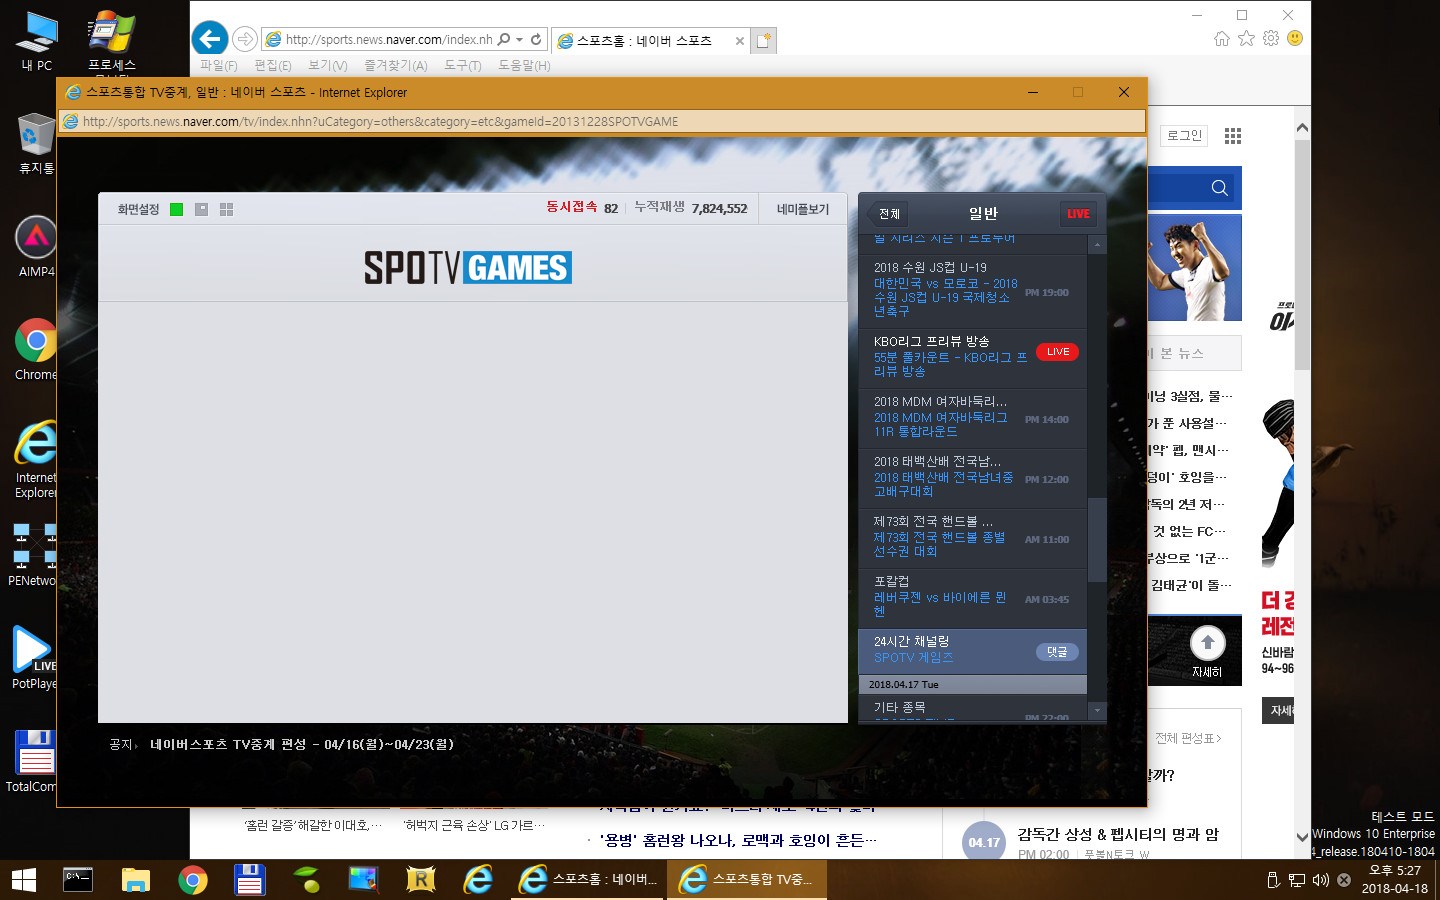Open the 도움말(H) menu

(524, 66)
